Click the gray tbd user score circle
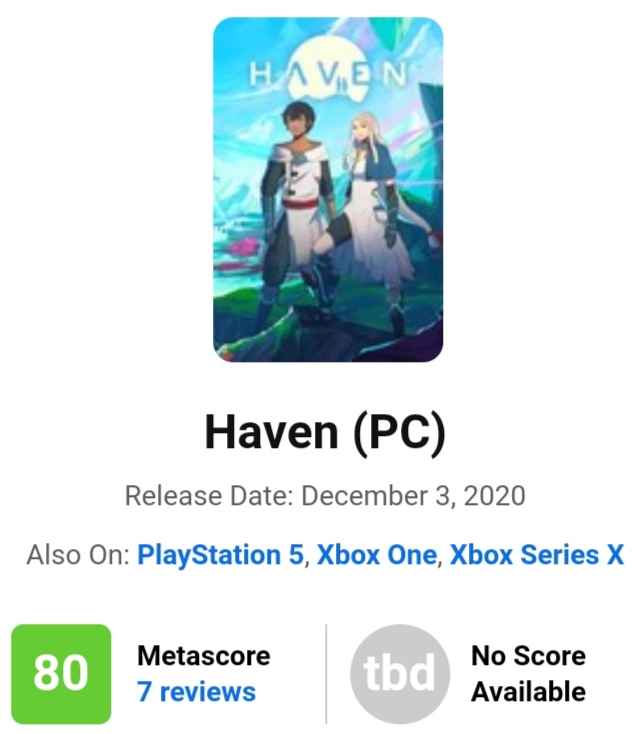The image size is (632, 734). (400, 674)
